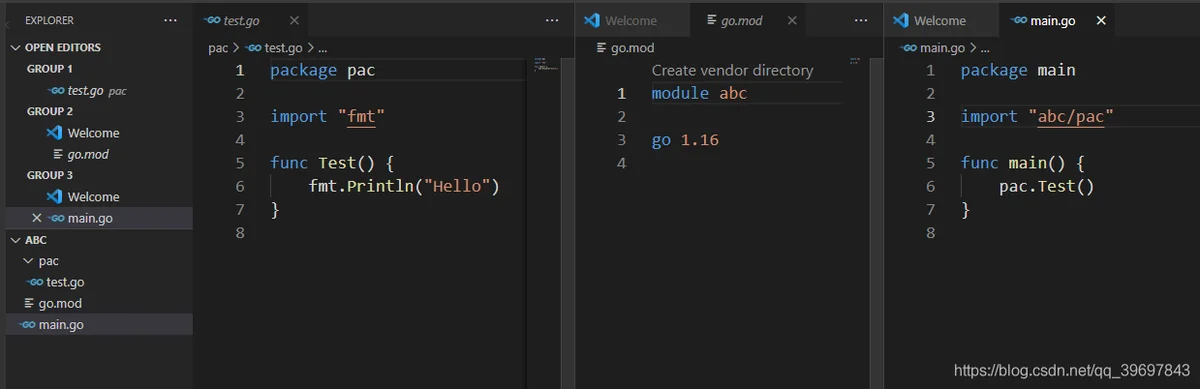Click package main line in main.go

(x=1018, y=70)
